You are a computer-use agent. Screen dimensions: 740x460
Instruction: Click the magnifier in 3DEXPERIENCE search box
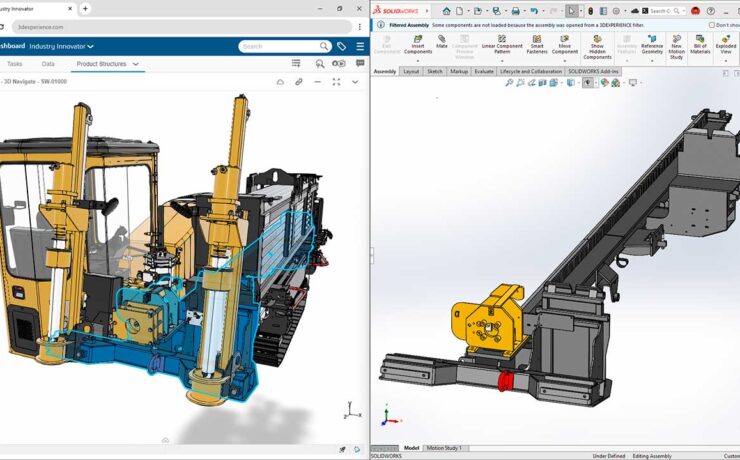[x=324, y=46]
